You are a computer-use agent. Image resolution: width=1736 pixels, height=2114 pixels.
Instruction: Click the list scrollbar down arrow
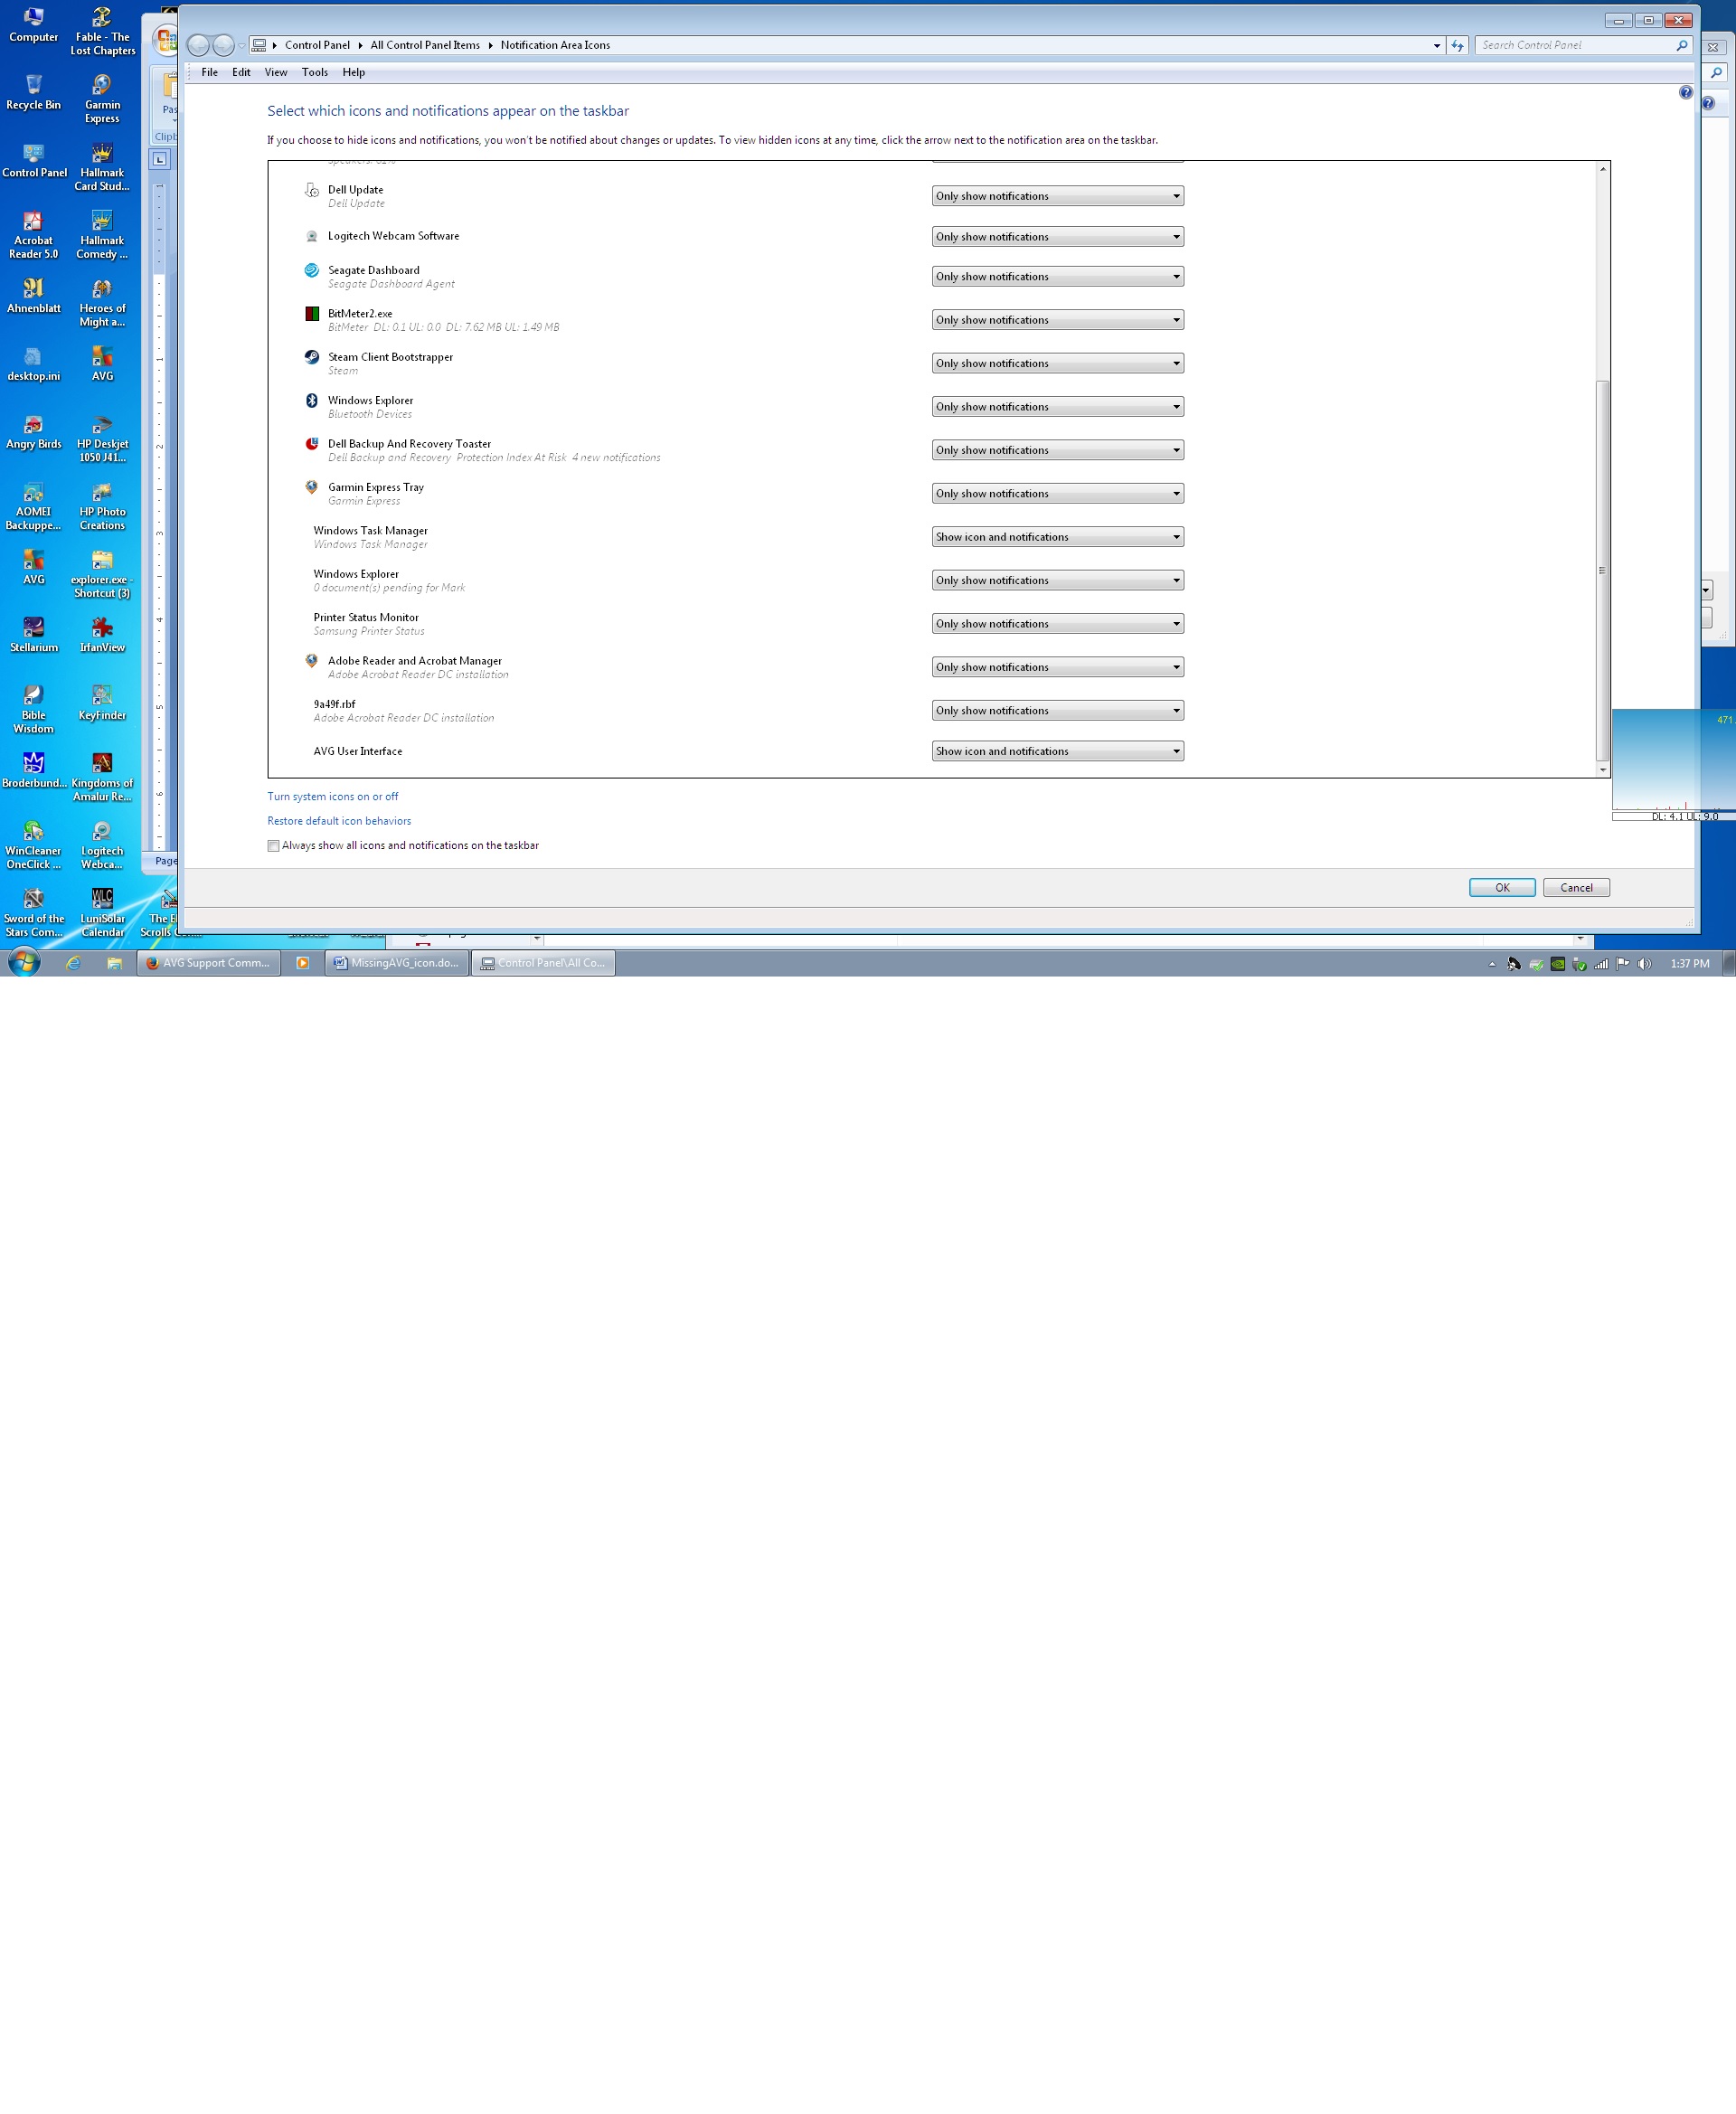coord(1602,770)
